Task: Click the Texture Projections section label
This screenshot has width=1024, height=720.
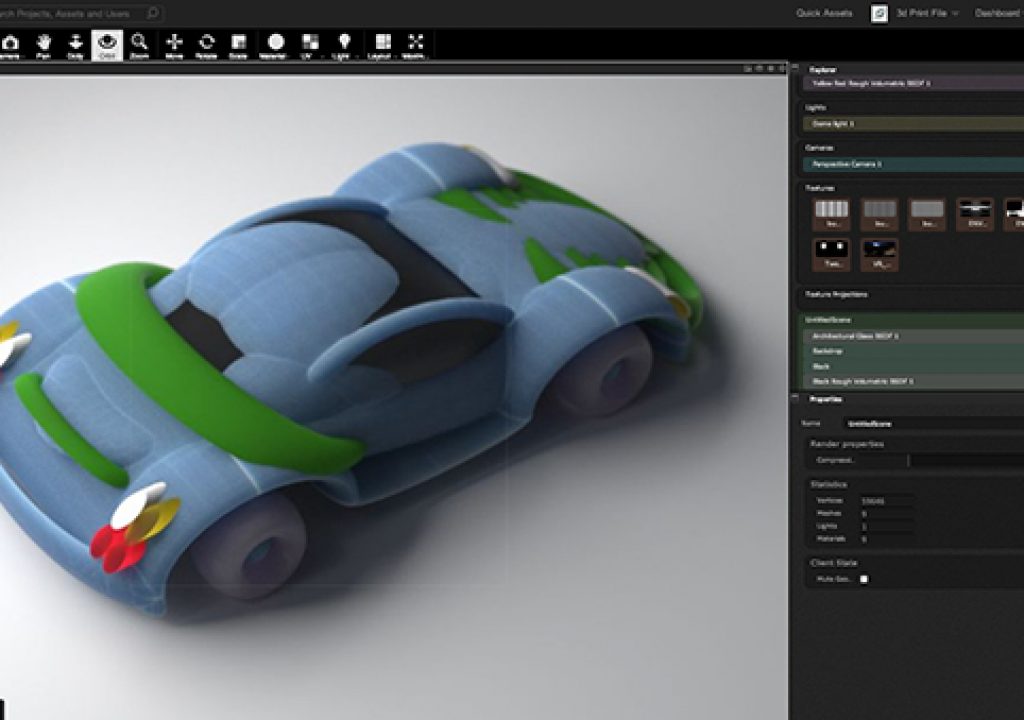Action: click(x=836, y=295)
